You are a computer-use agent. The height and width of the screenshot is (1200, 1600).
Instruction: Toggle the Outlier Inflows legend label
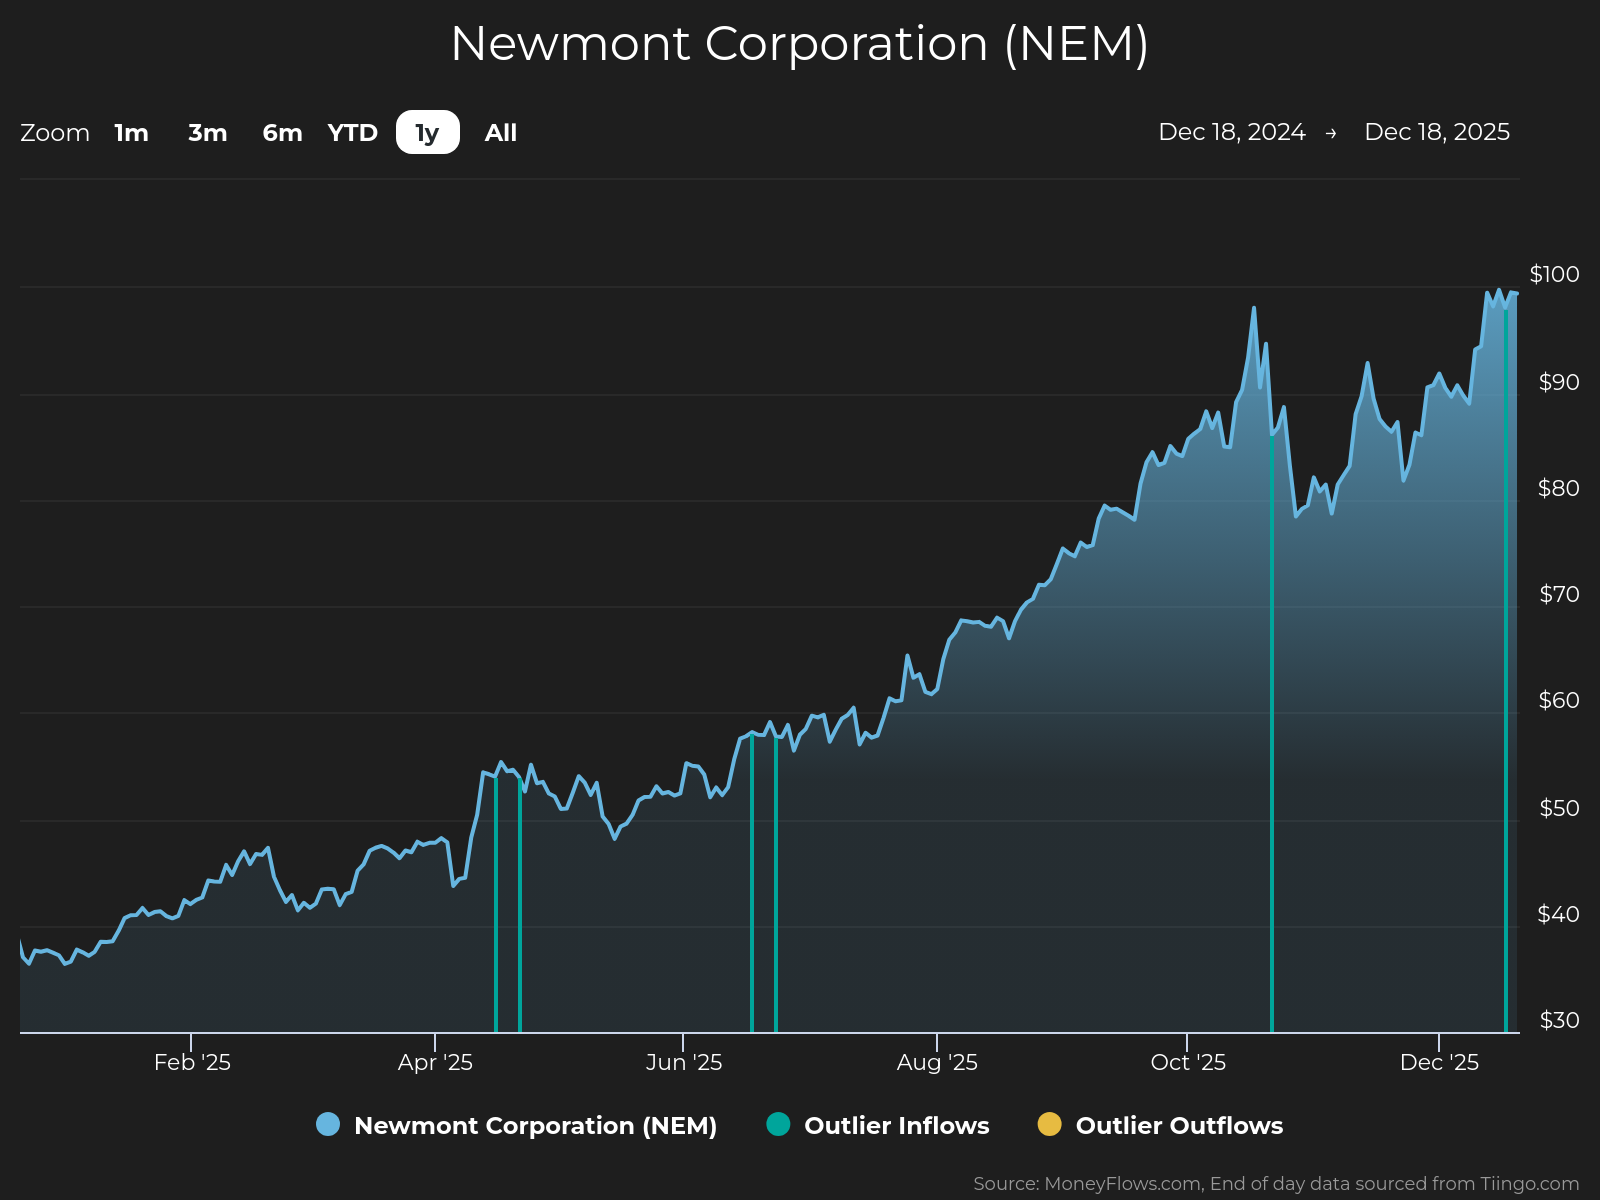[897, 1126]
